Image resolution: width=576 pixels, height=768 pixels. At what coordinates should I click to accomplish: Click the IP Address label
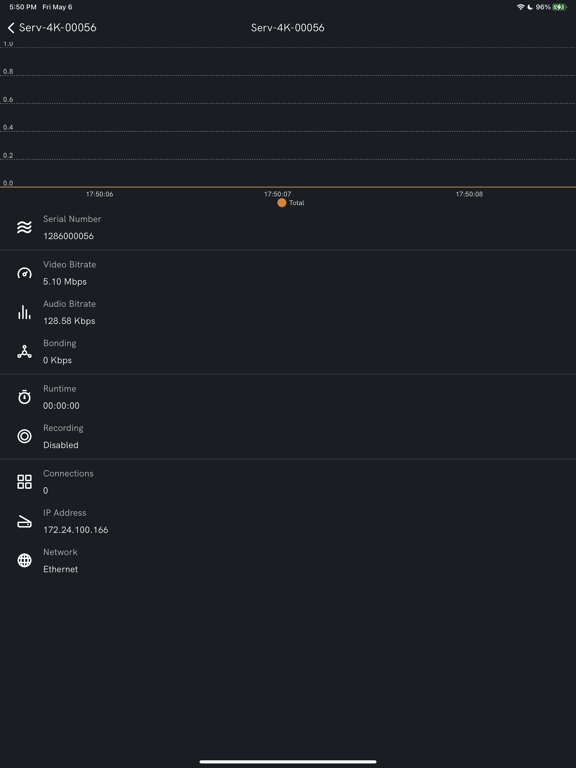65,513
